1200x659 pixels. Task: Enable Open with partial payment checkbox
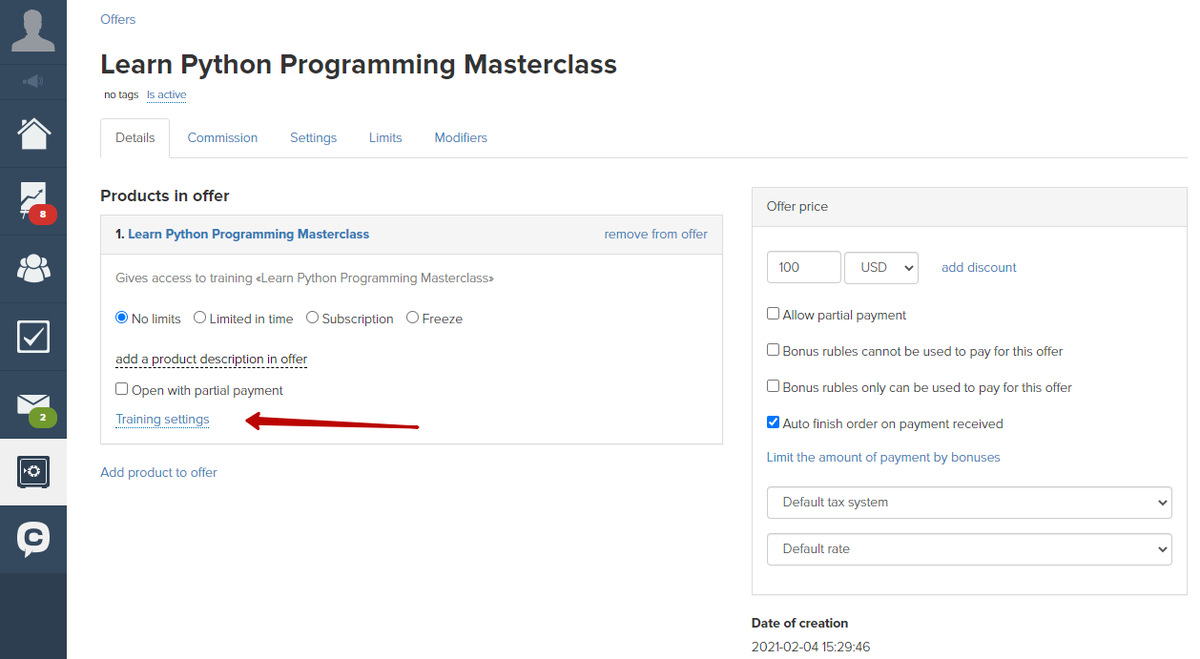point(122,390)
